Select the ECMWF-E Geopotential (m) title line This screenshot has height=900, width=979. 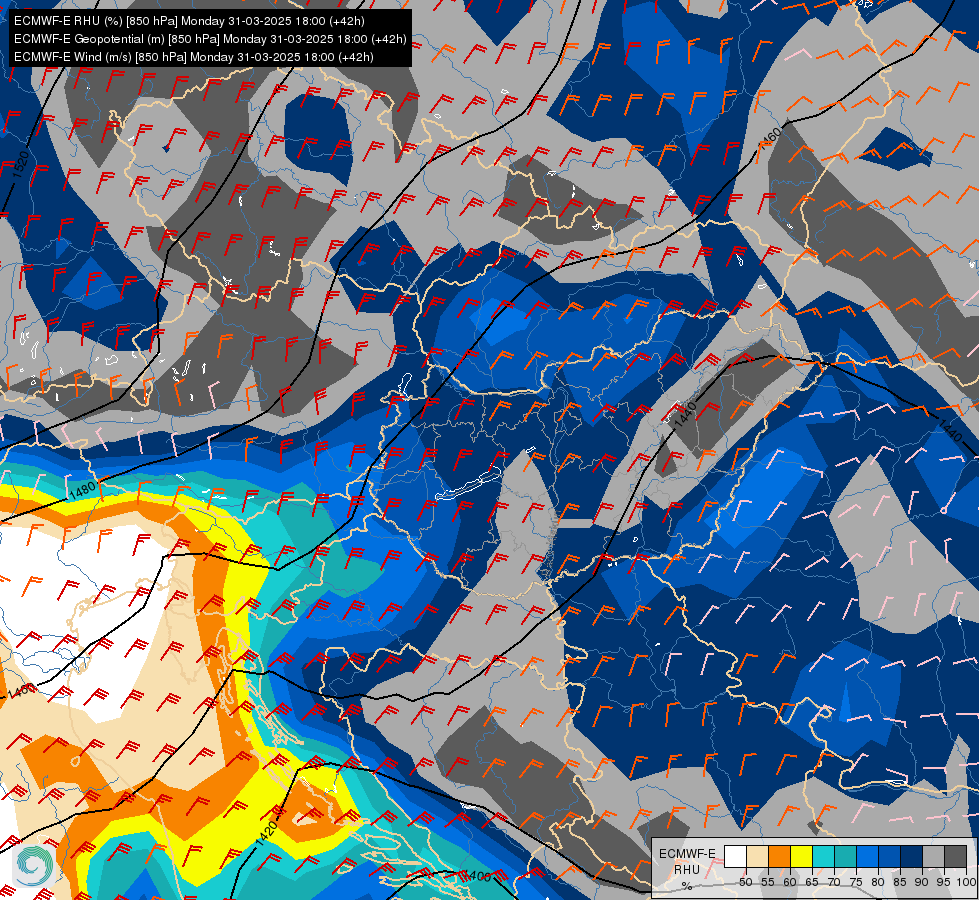click(x=210, y=39)
